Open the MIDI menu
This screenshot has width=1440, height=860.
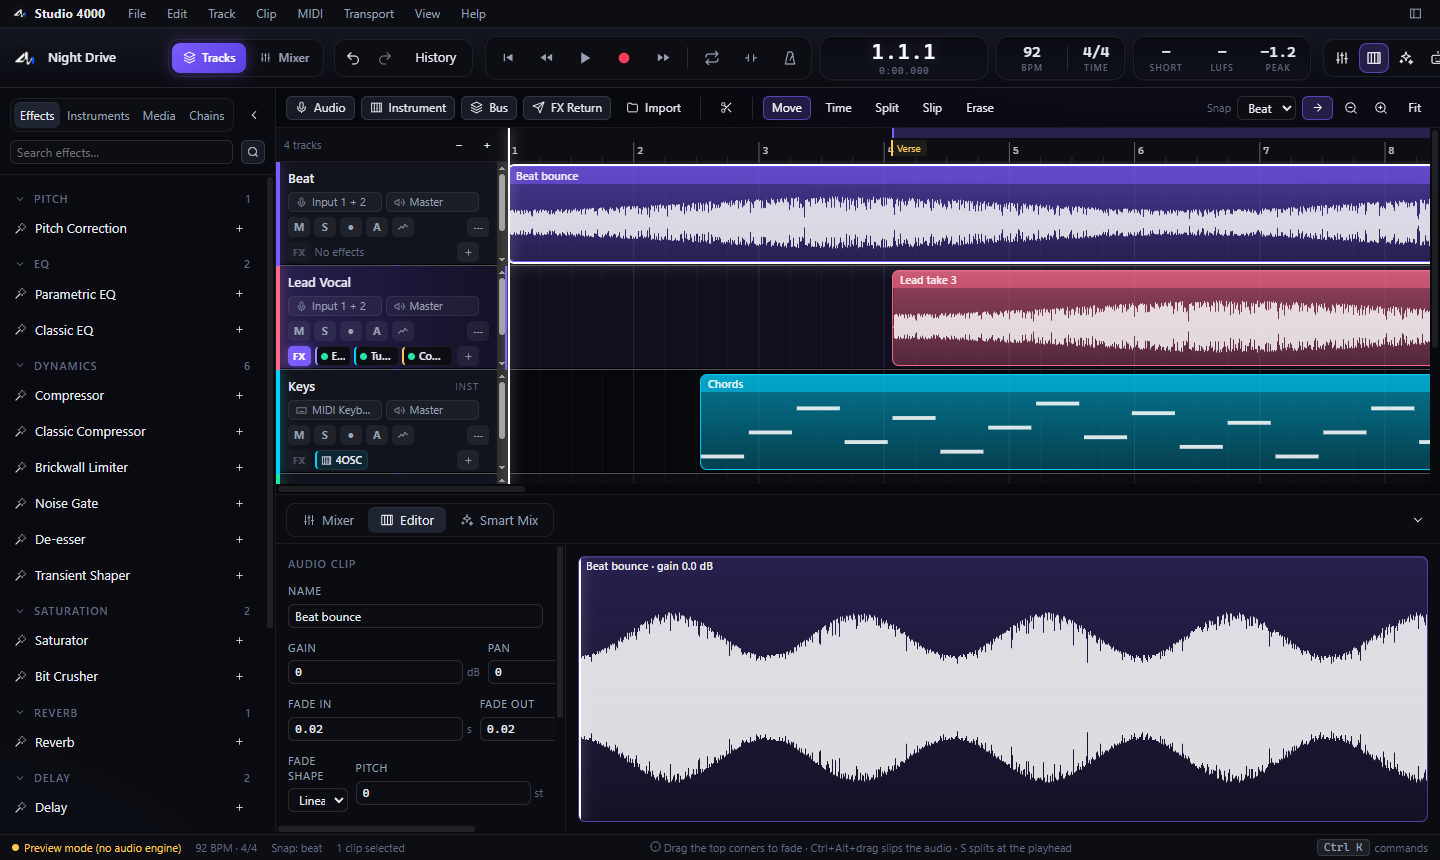pyautogui.click(x=310, y=14)
